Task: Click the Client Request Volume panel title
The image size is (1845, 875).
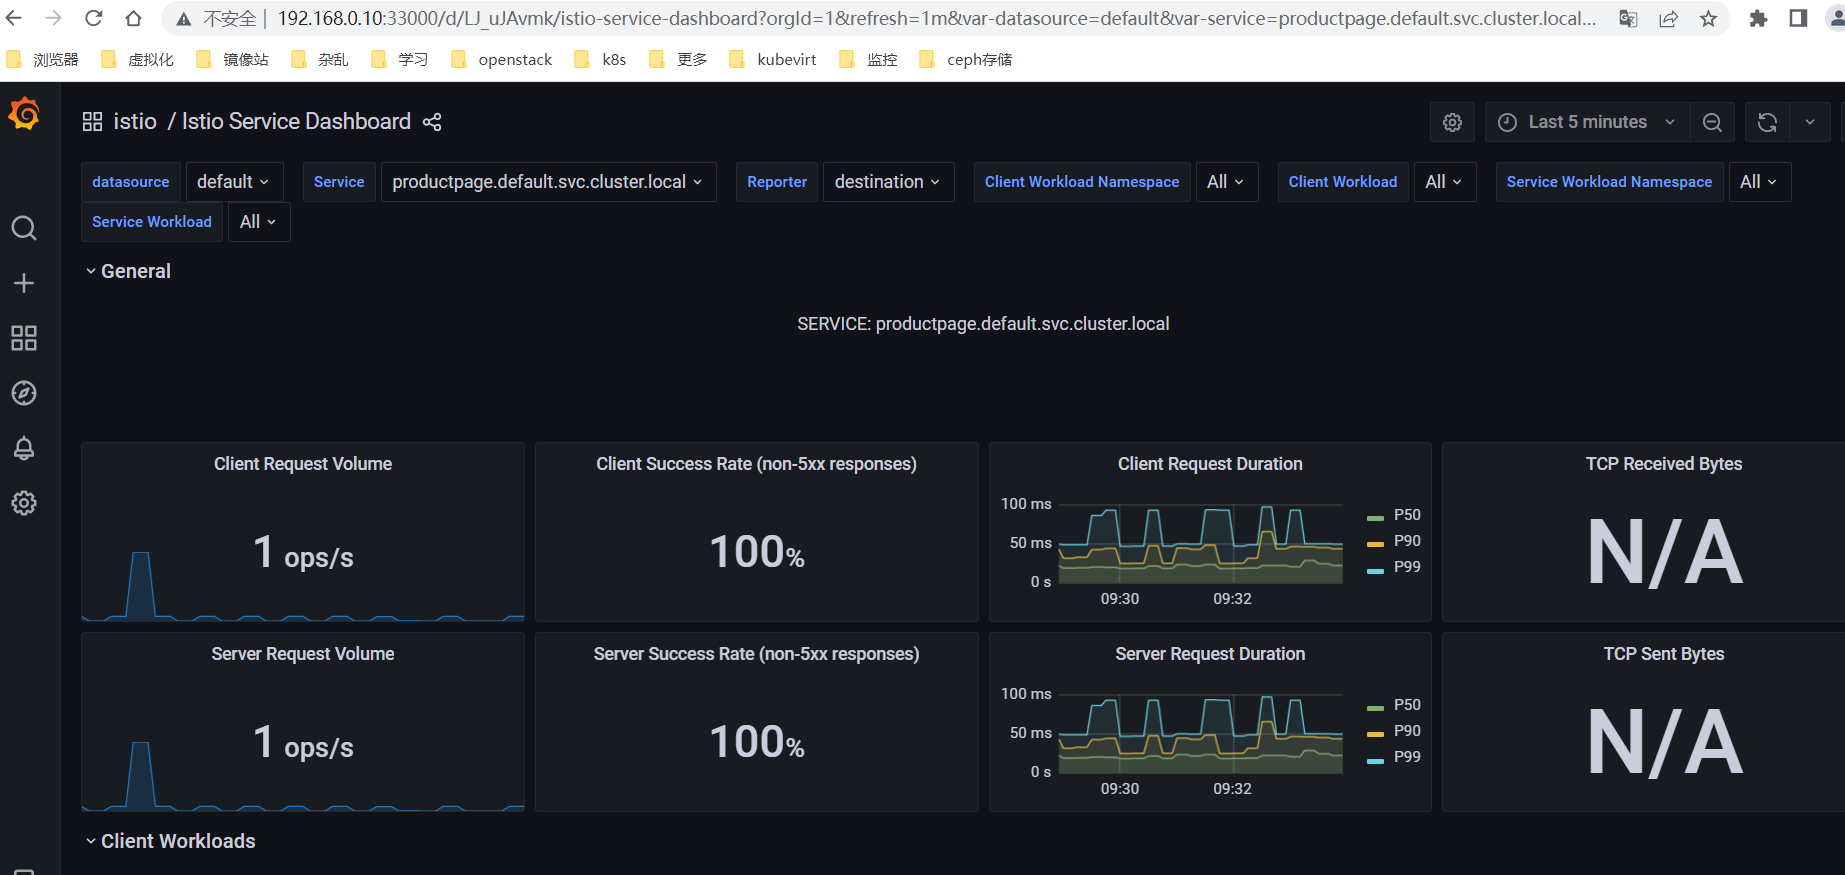Action: (x=303, y=464)
